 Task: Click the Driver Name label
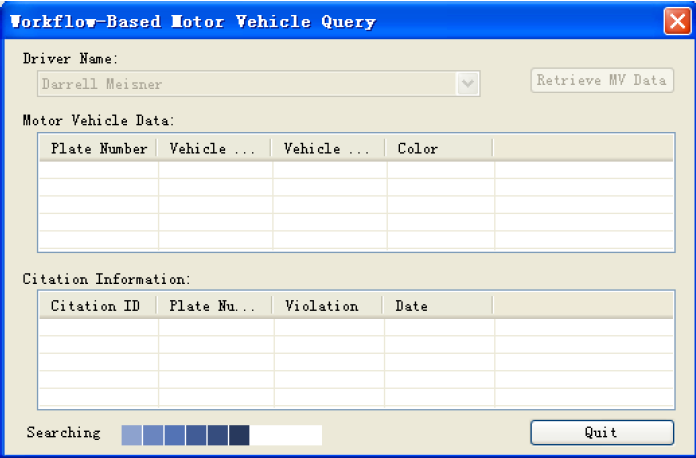pyautogui.click(x=70, y=59)
